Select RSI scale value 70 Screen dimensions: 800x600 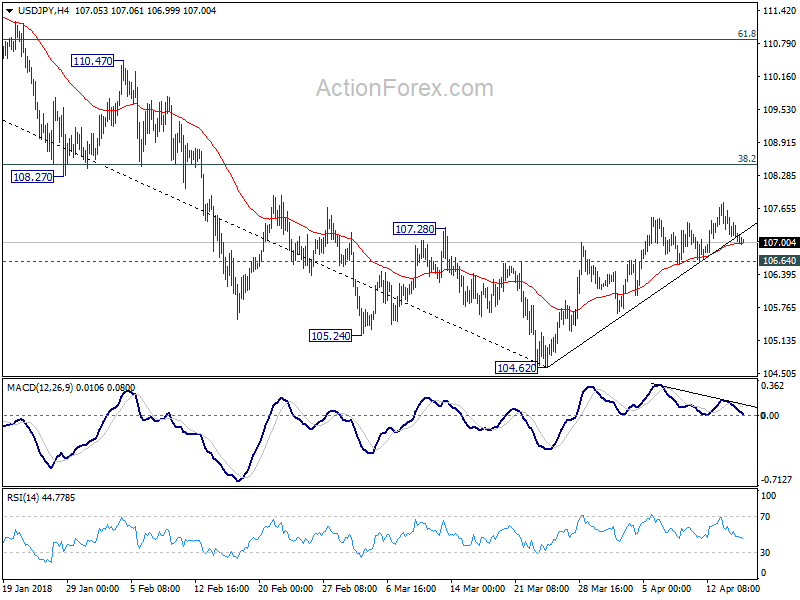coord(765,517)
